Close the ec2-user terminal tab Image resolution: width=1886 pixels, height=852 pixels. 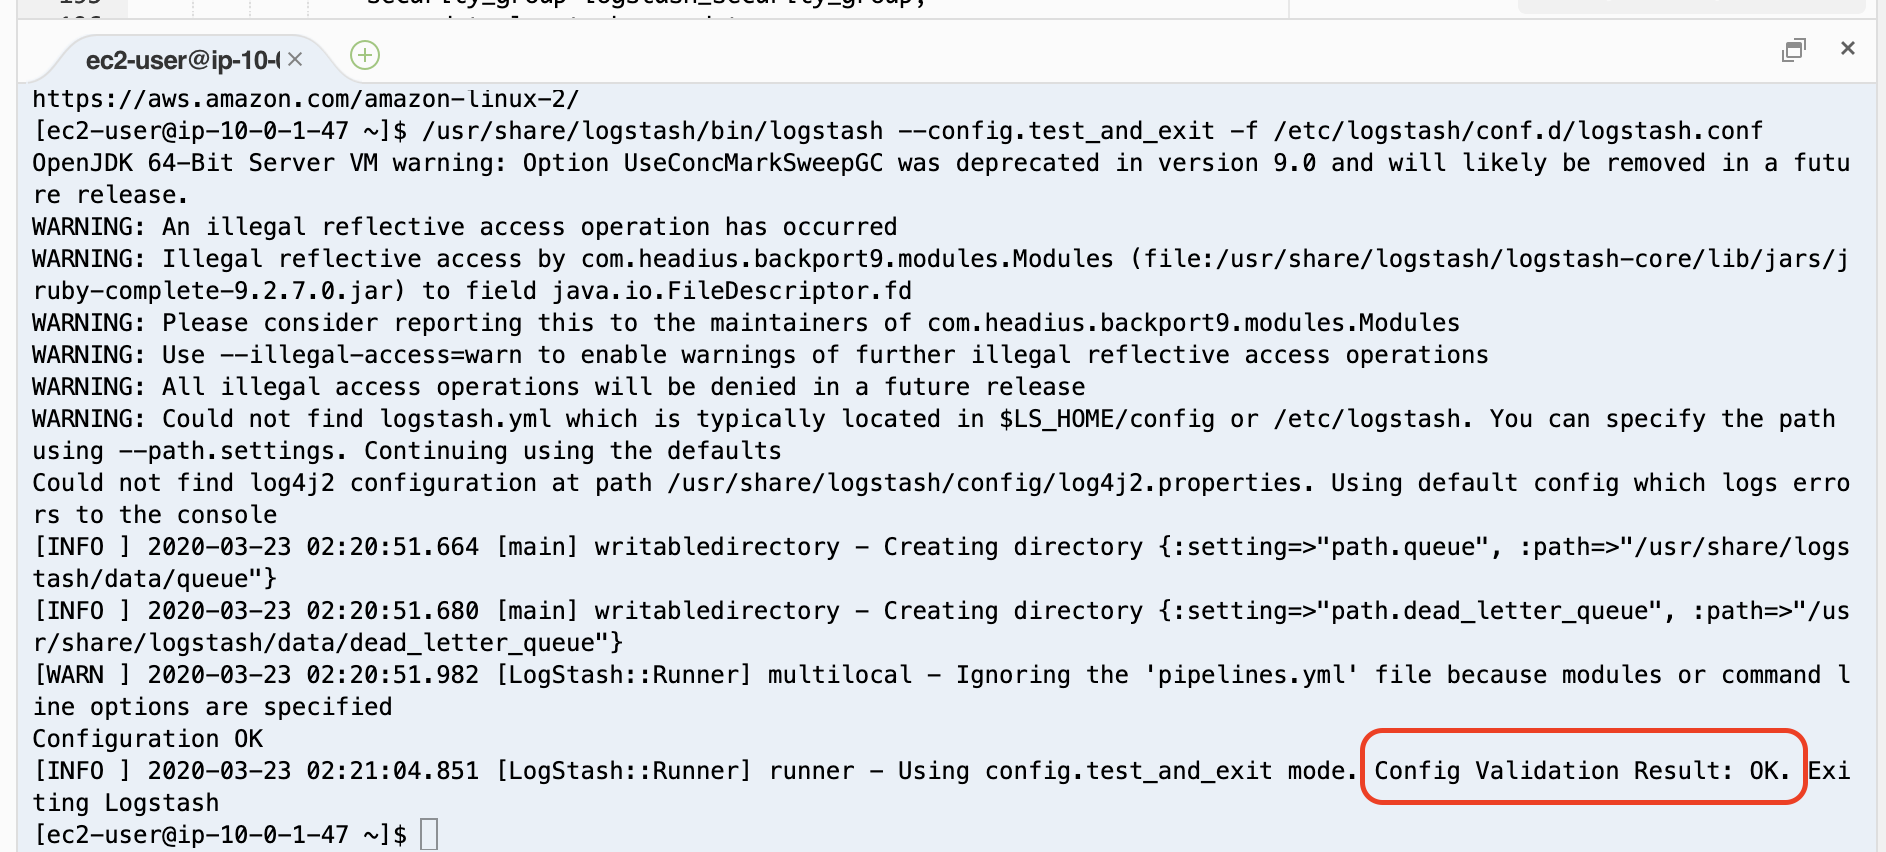coord(295,59)
